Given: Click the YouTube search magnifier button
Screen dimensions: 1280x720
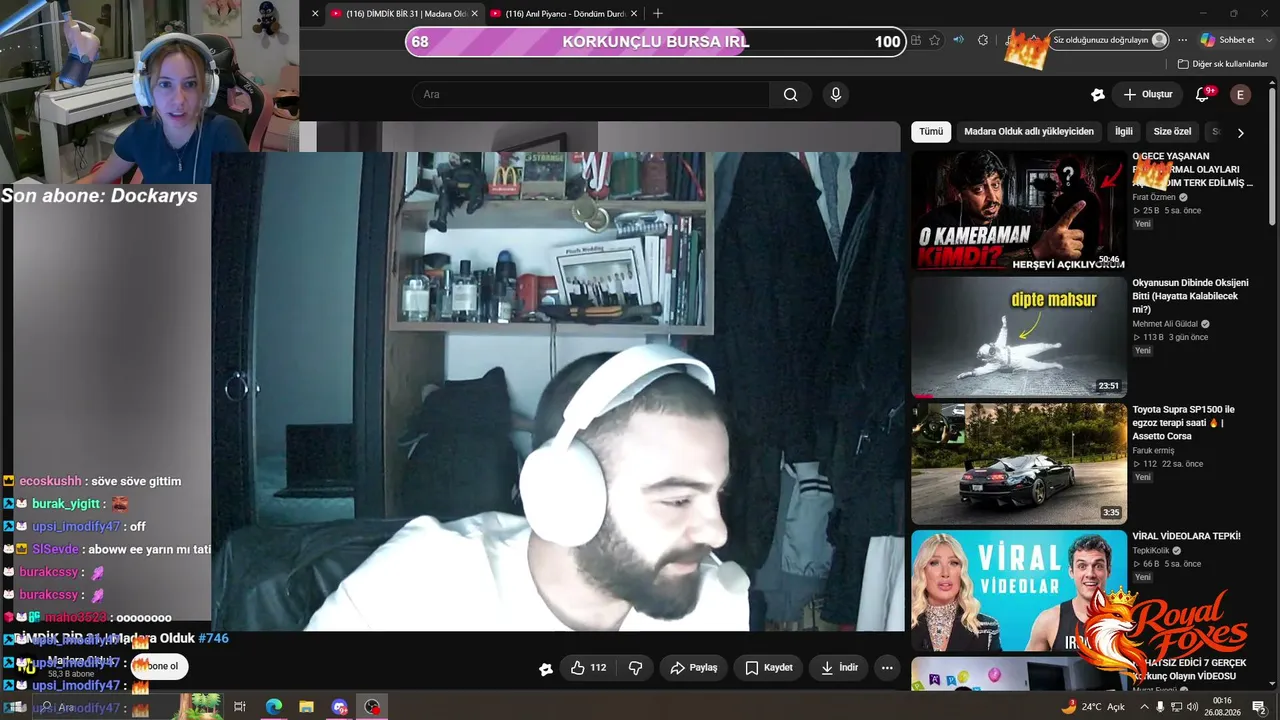Looking at the screenshot, I should click(790, 95).
